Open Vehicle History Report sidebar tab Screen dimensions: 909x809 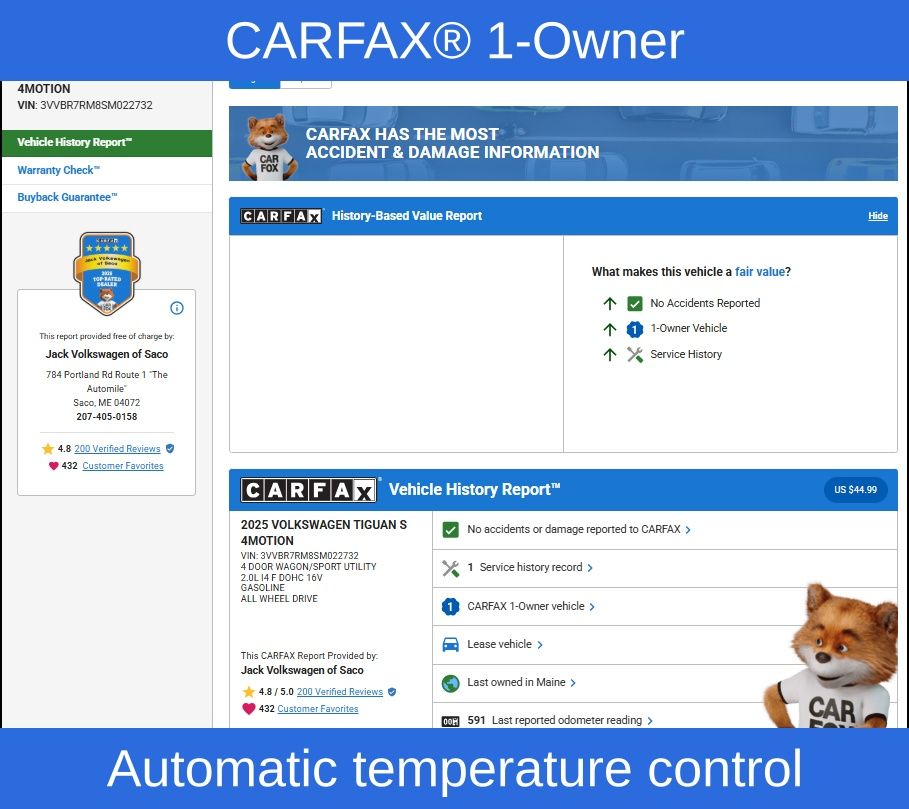click(x=106, y=143)
